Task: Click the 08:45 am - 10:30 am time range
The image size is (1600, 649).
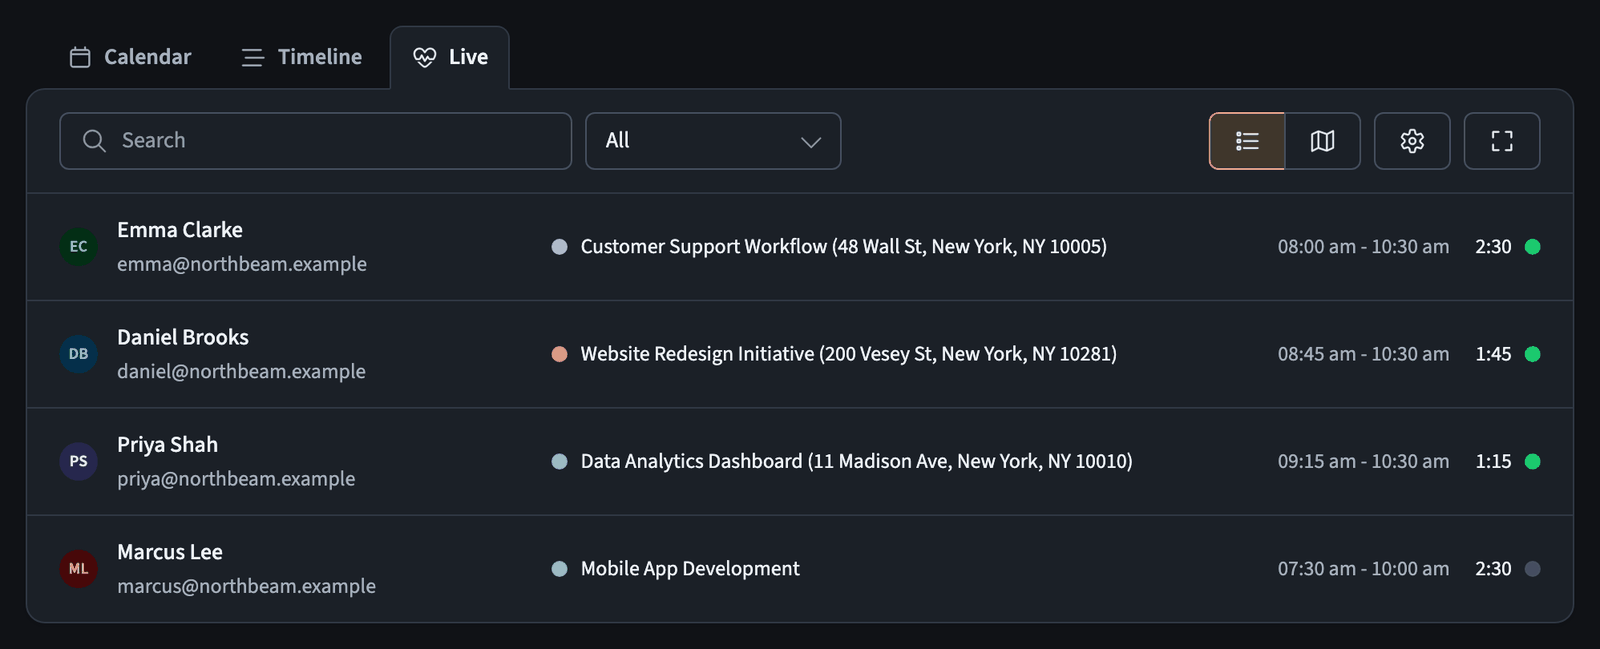Action: click(x=1363, y=354)
